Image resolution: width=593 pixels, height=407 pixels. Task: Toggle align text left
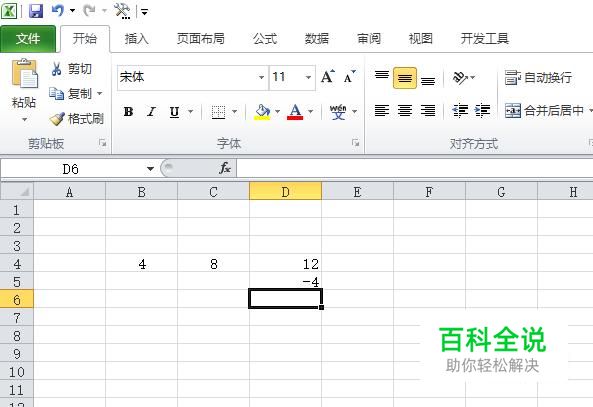pos(382,110)
